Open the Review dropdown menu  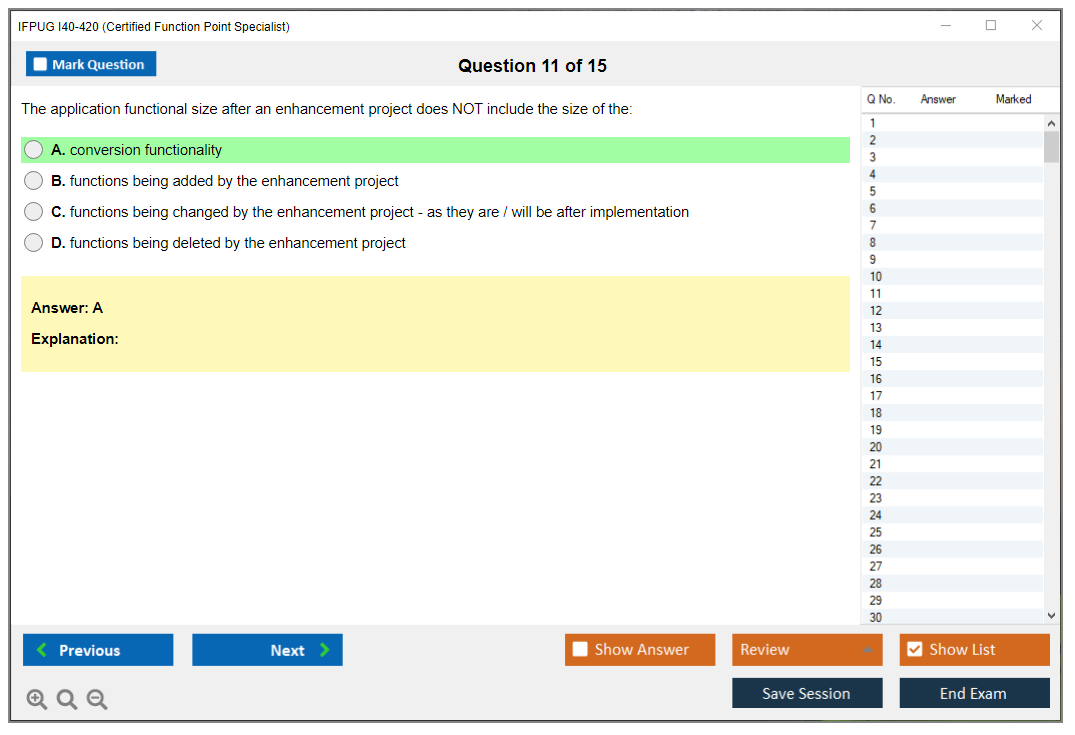pyautogui.click(x=807, y=650)
